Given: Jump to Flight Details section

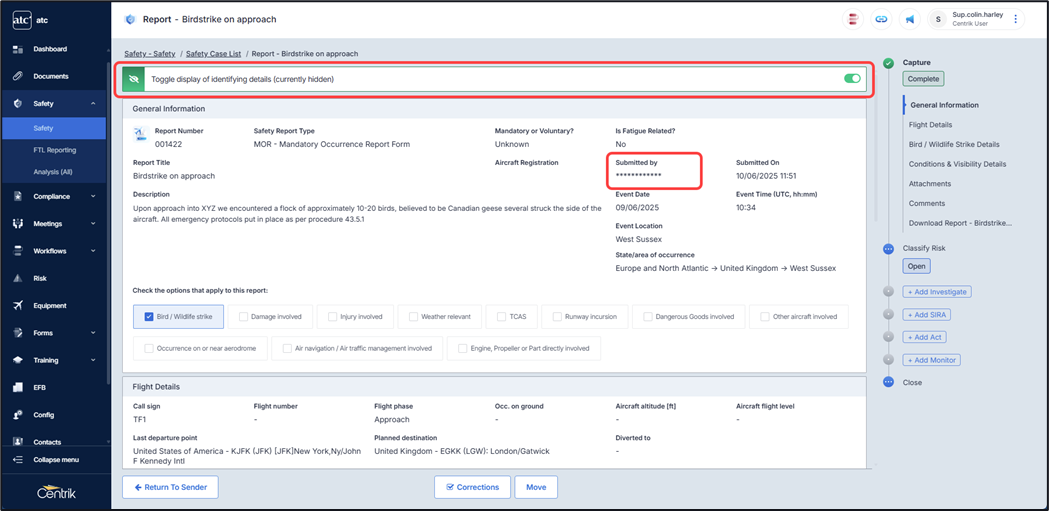Looking at the screenshot, I should 931,125.
